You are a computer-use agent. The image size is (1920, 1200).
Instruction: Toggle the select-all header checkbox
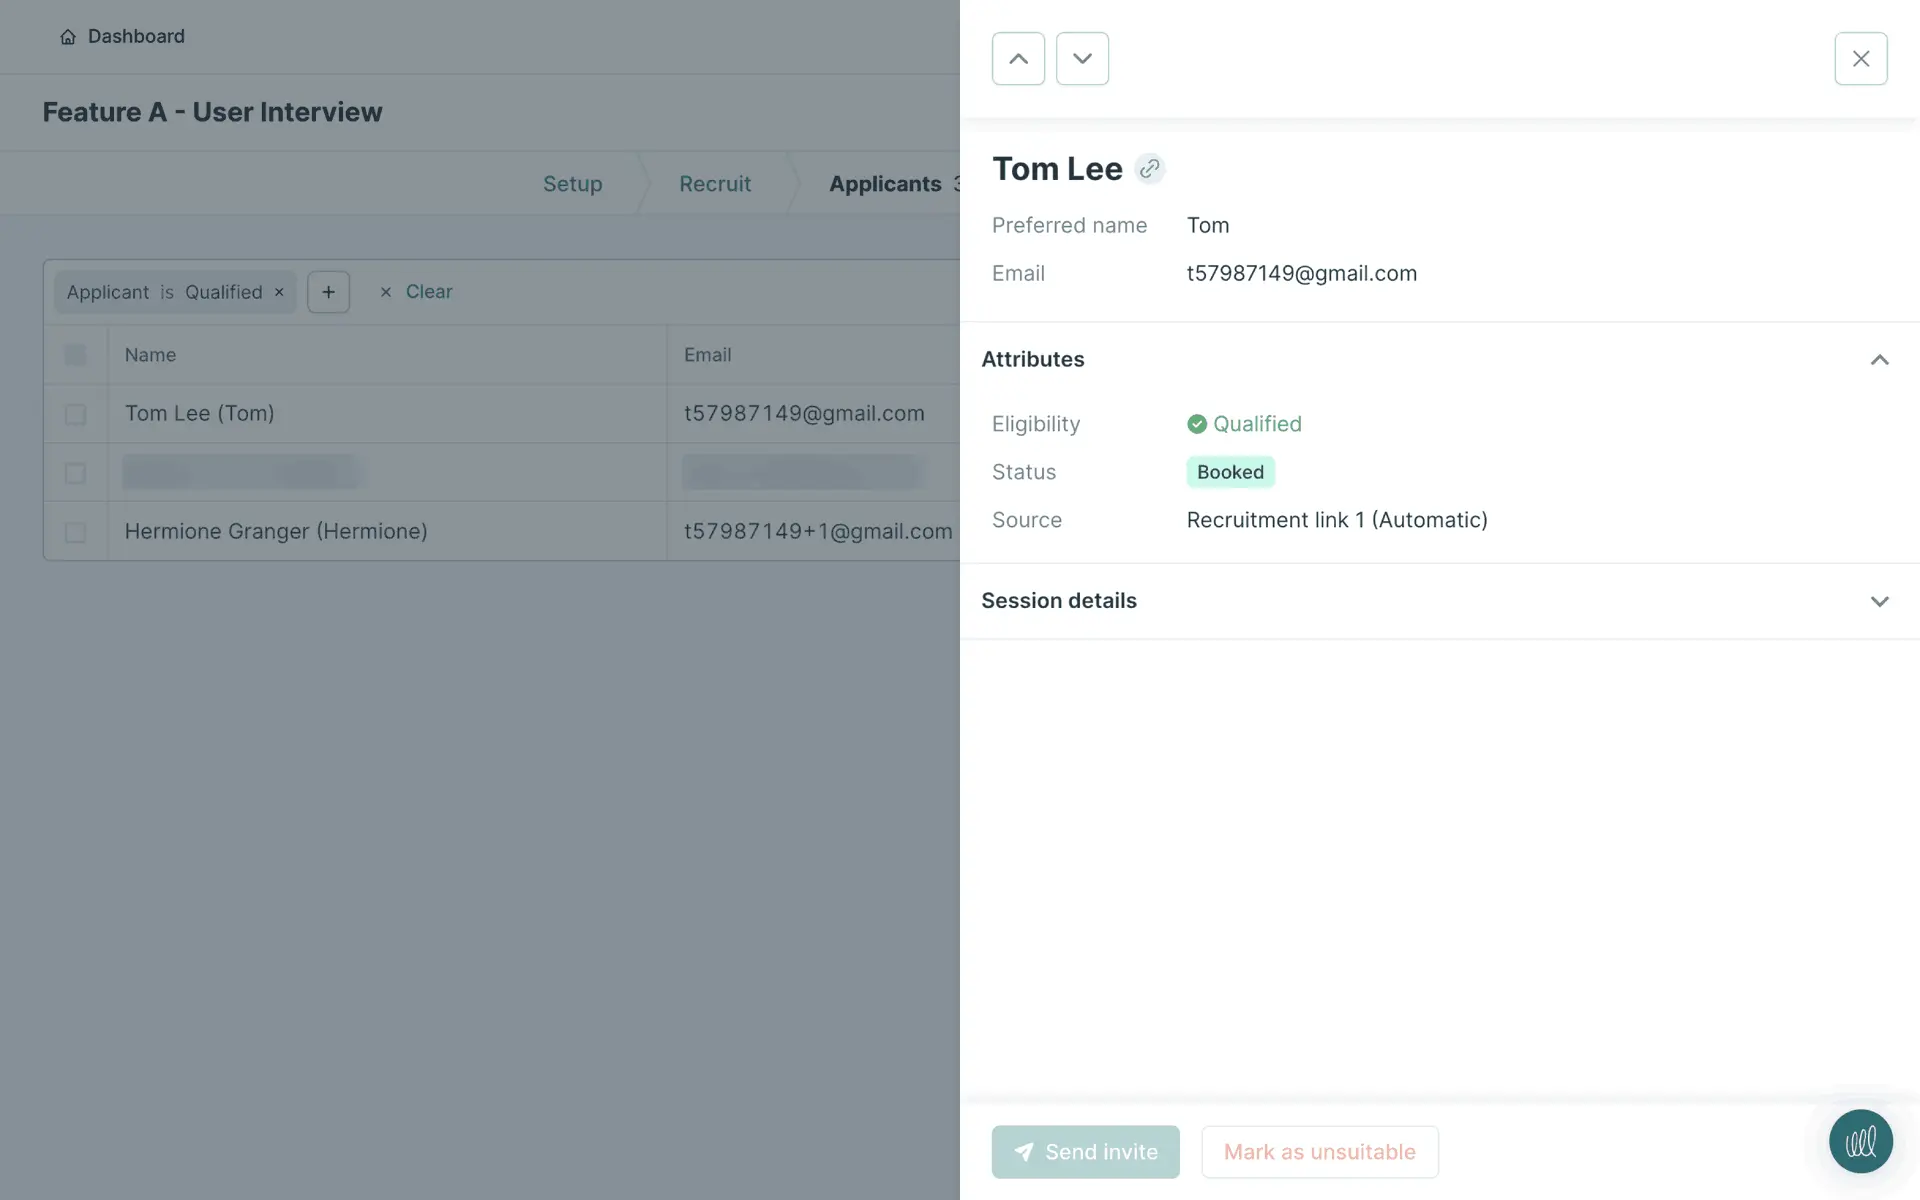coord(75,355)
